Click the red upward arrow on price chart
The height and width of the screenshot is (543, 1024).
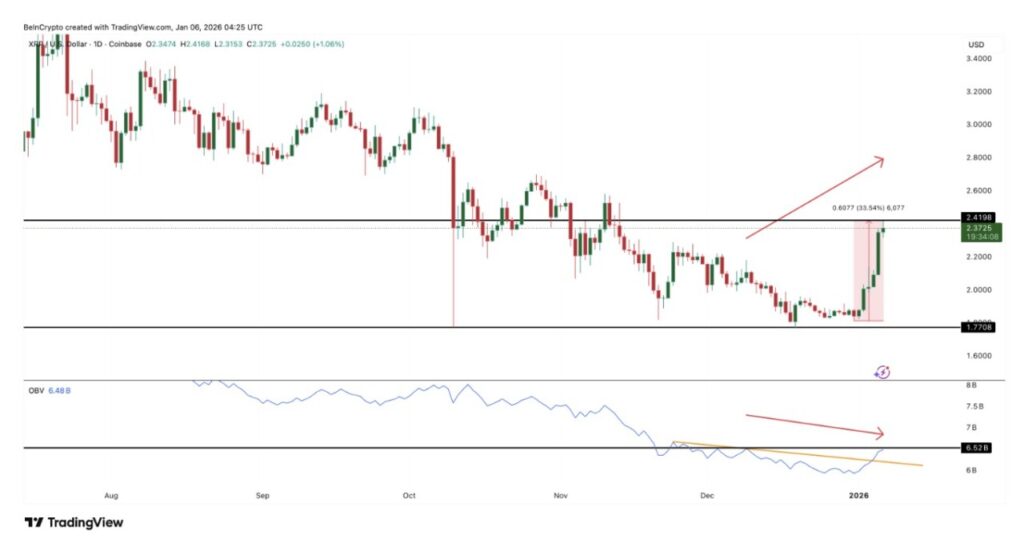815,197
